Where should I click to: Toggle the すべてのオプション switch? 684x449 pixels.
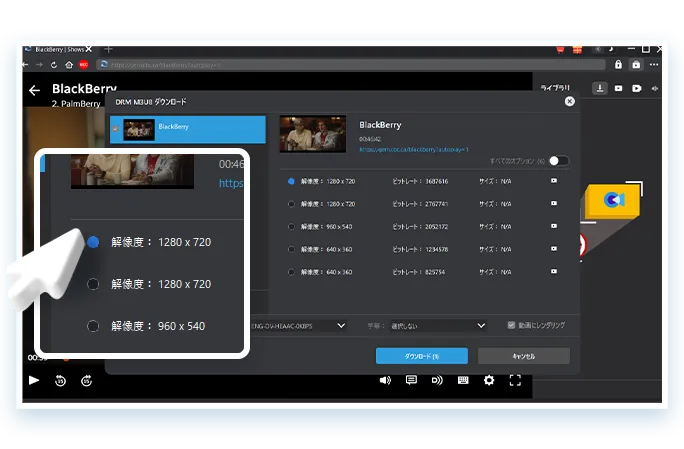coord(559,161)
